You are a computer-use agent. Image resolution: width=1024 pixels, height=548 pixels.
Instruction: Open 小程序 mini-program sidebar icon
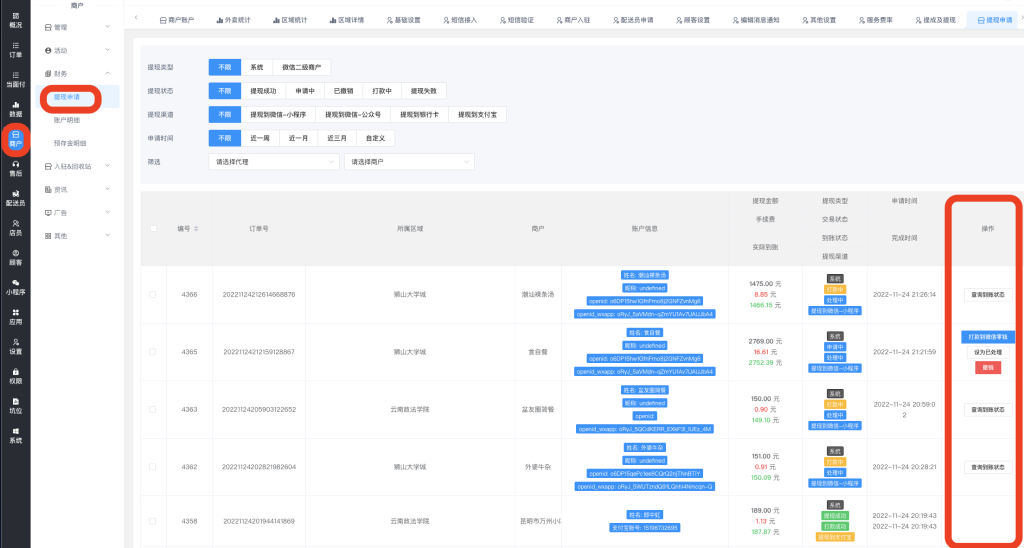coord(15,286)
